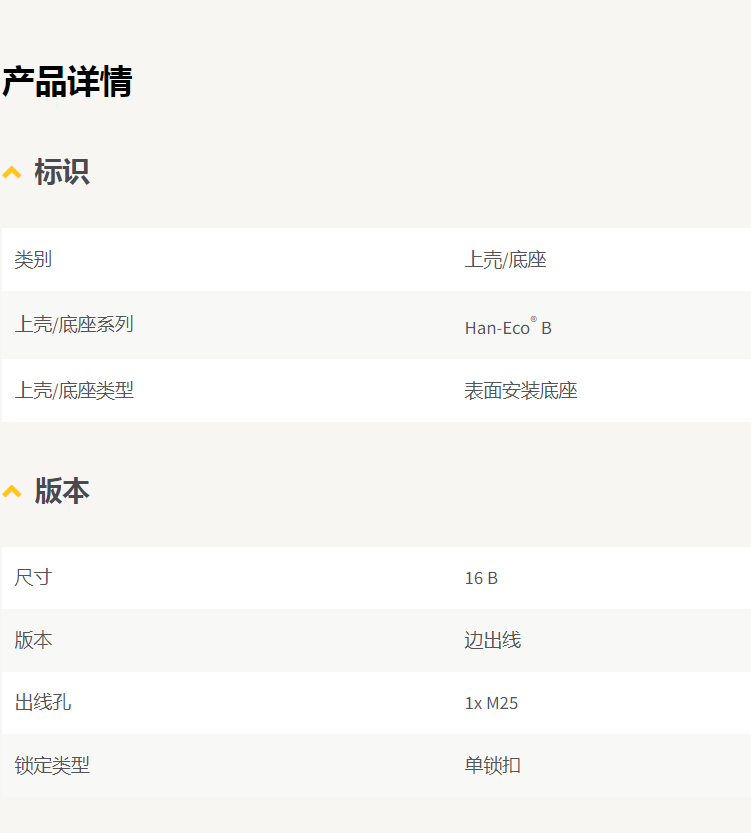Image resolution: width=751 pixels, height=833 pixels.
Task: Click the 产品详情 page title
Action: tap(67, 81)
